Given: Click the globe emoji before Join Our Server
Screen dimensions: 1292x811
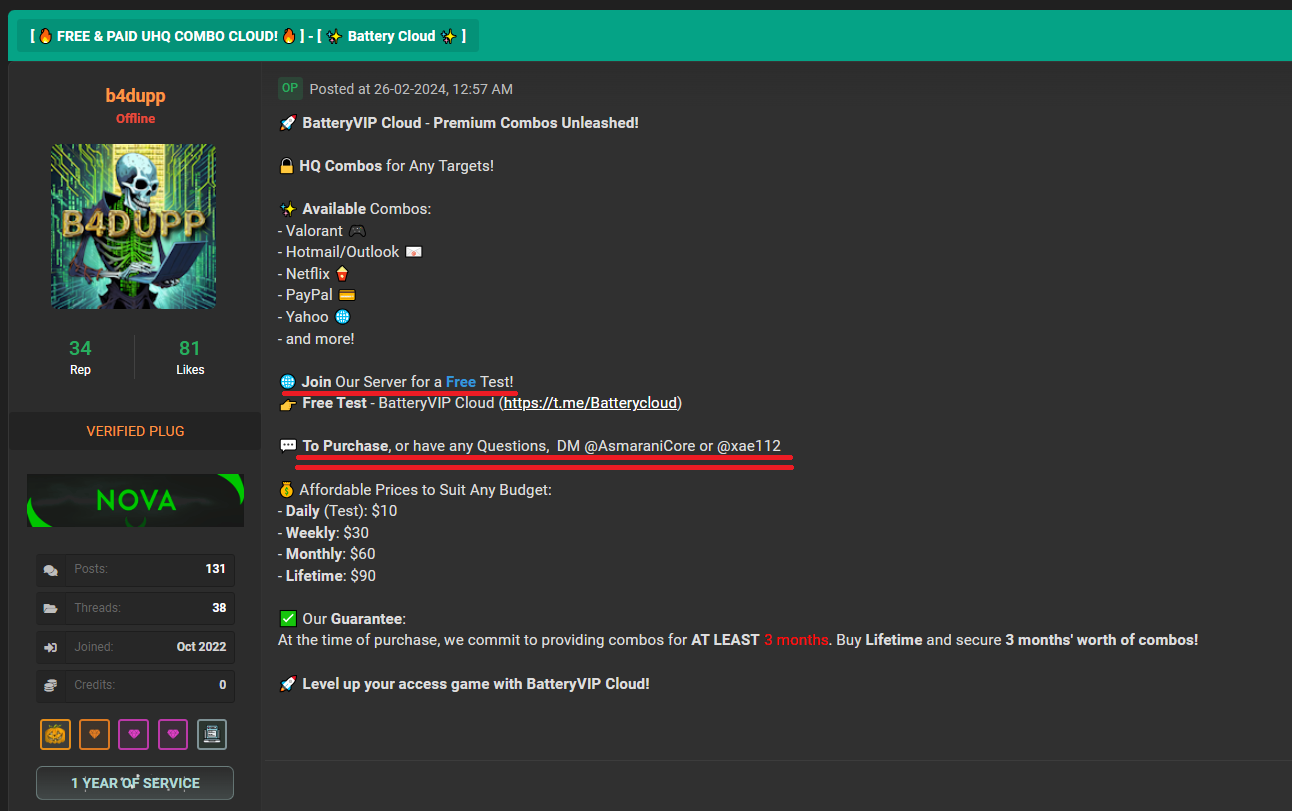Looking at the screenshot, I should (x=287, y=382).
